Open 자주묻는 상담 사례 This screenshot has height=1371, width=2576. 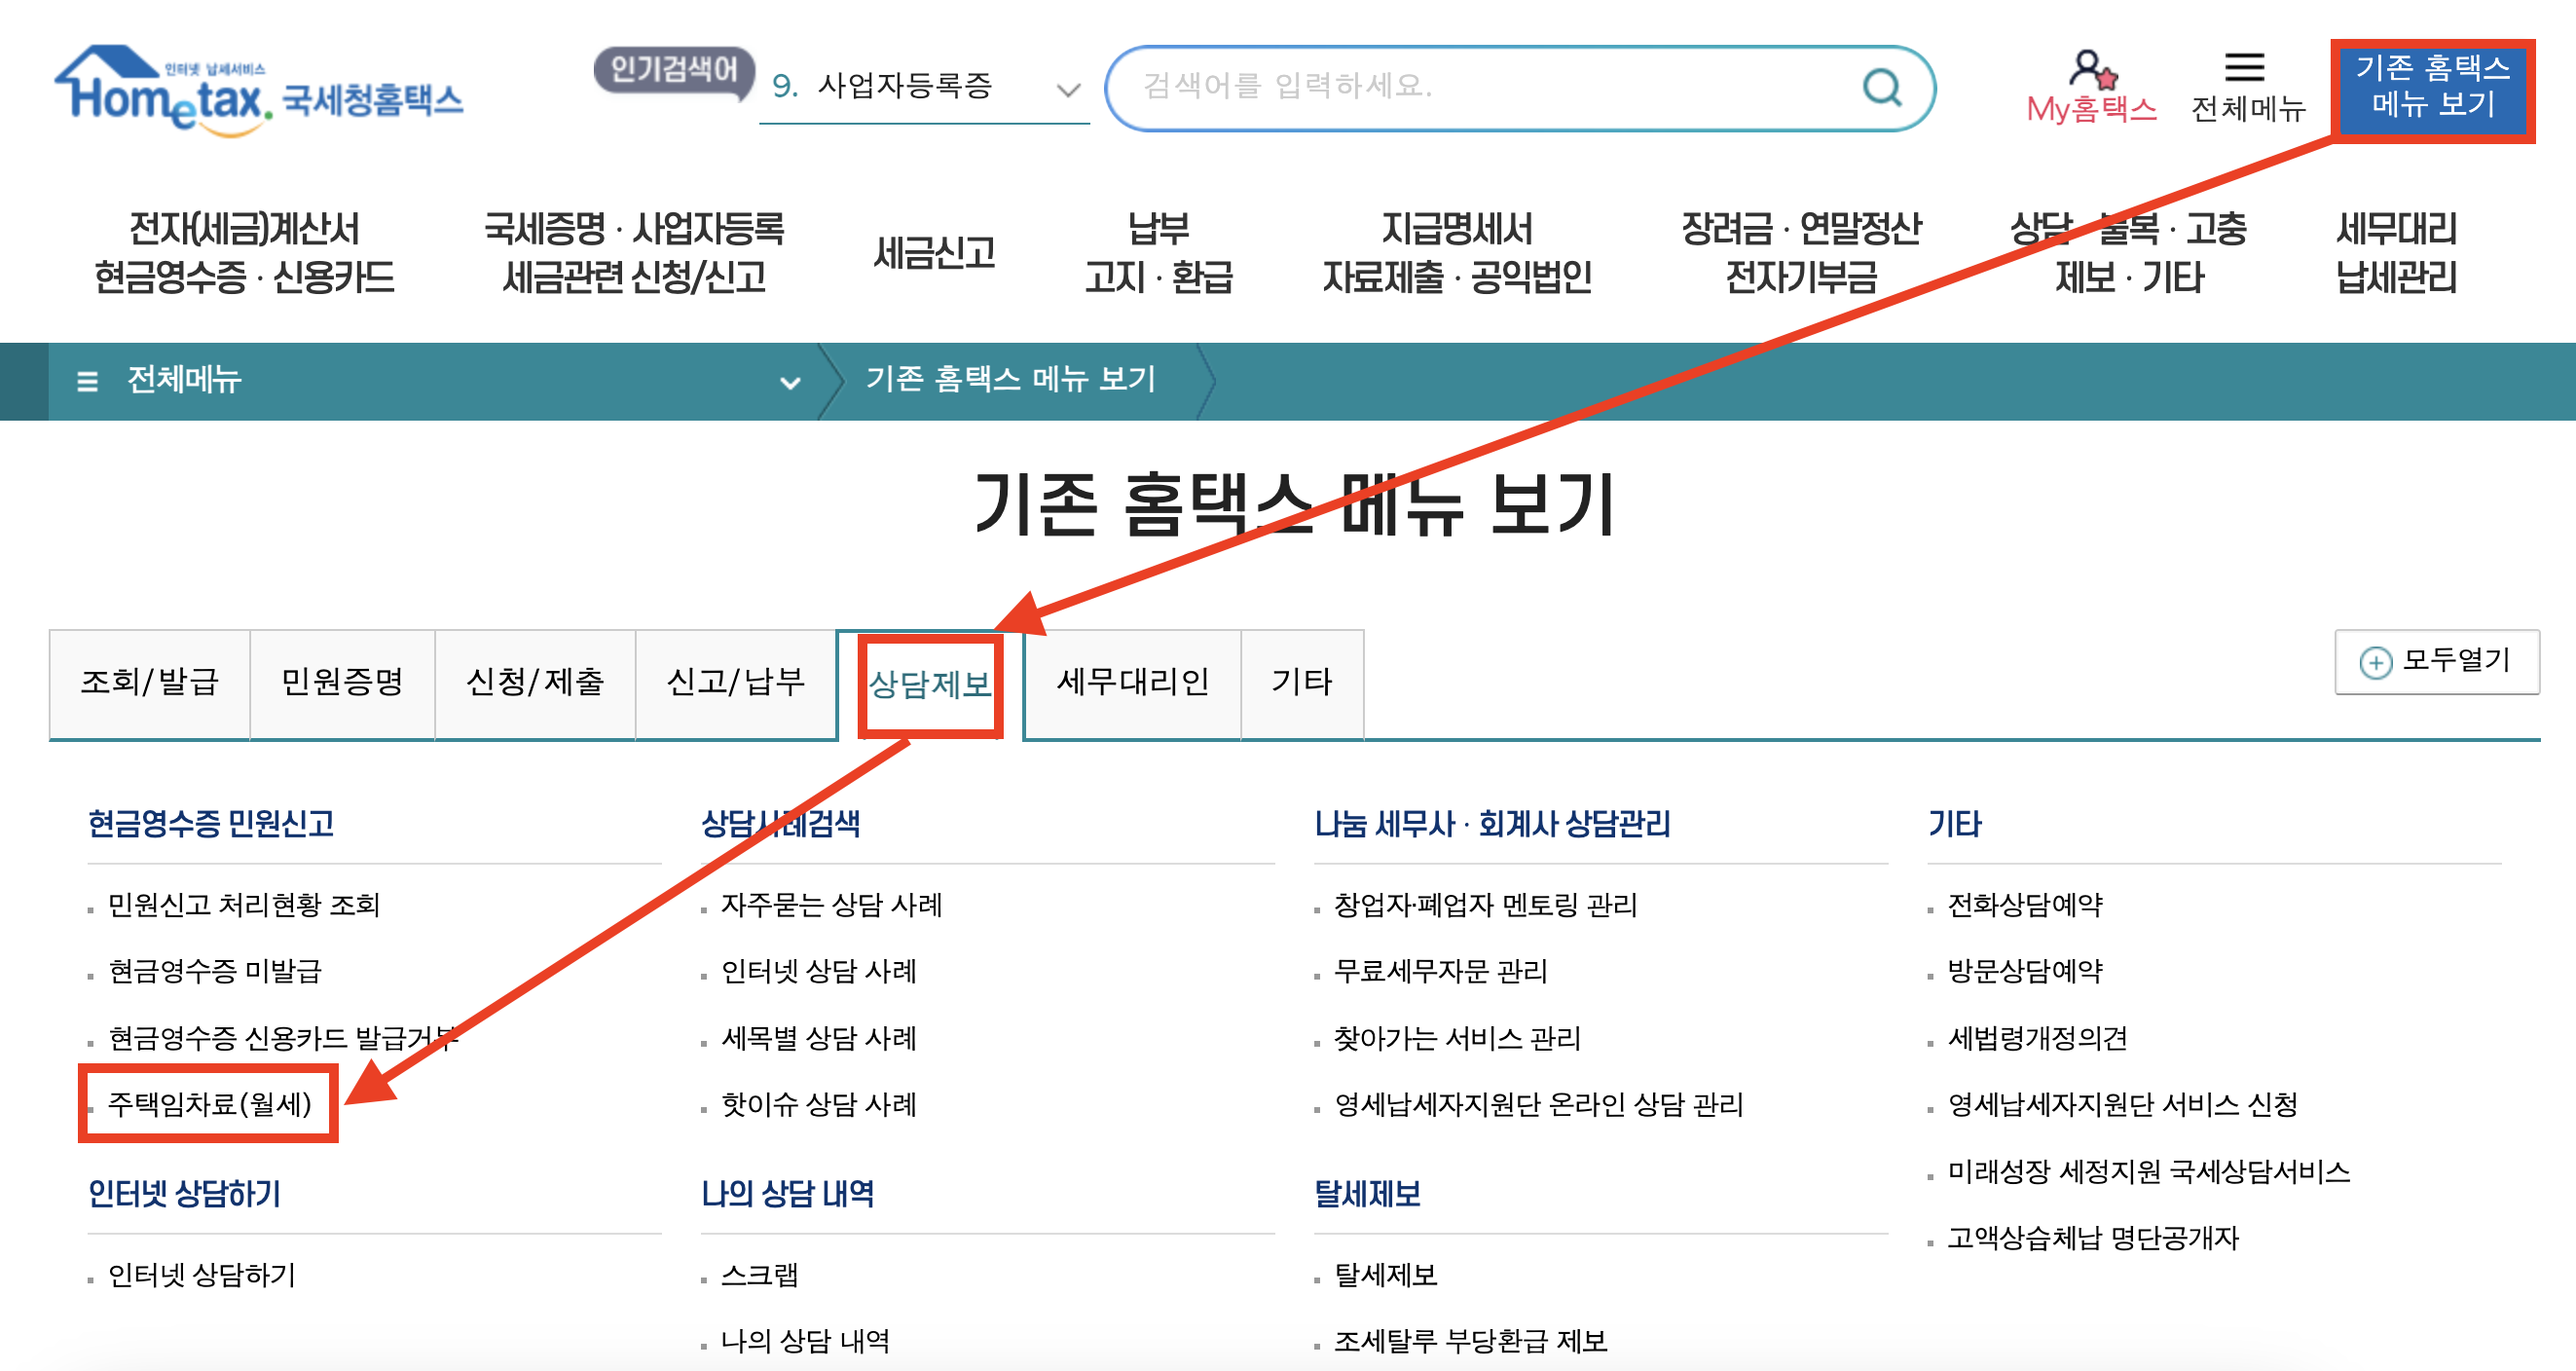click(x=832, y=905)
